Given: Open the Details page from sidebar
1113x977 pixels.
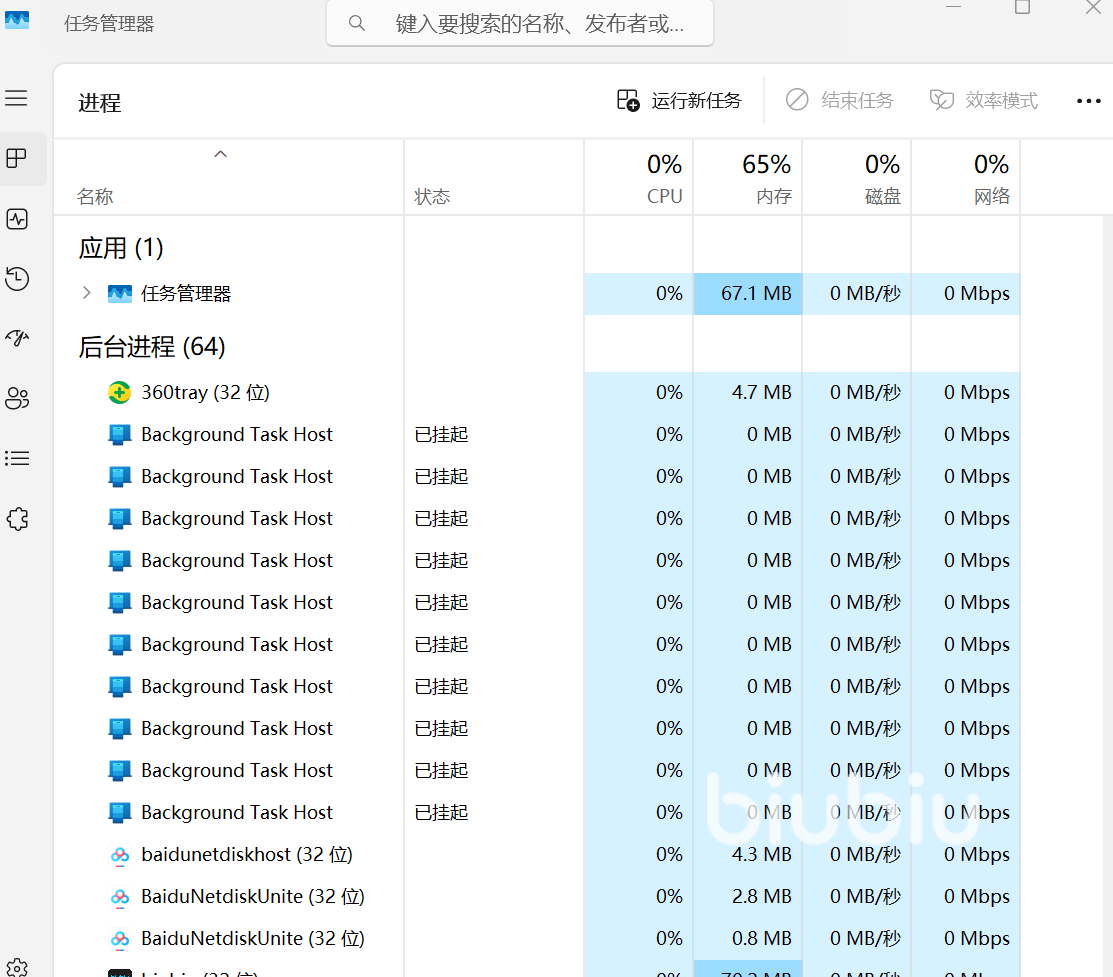Looking at the screenshot, I should pyautogui.click(x=17, y=459).
